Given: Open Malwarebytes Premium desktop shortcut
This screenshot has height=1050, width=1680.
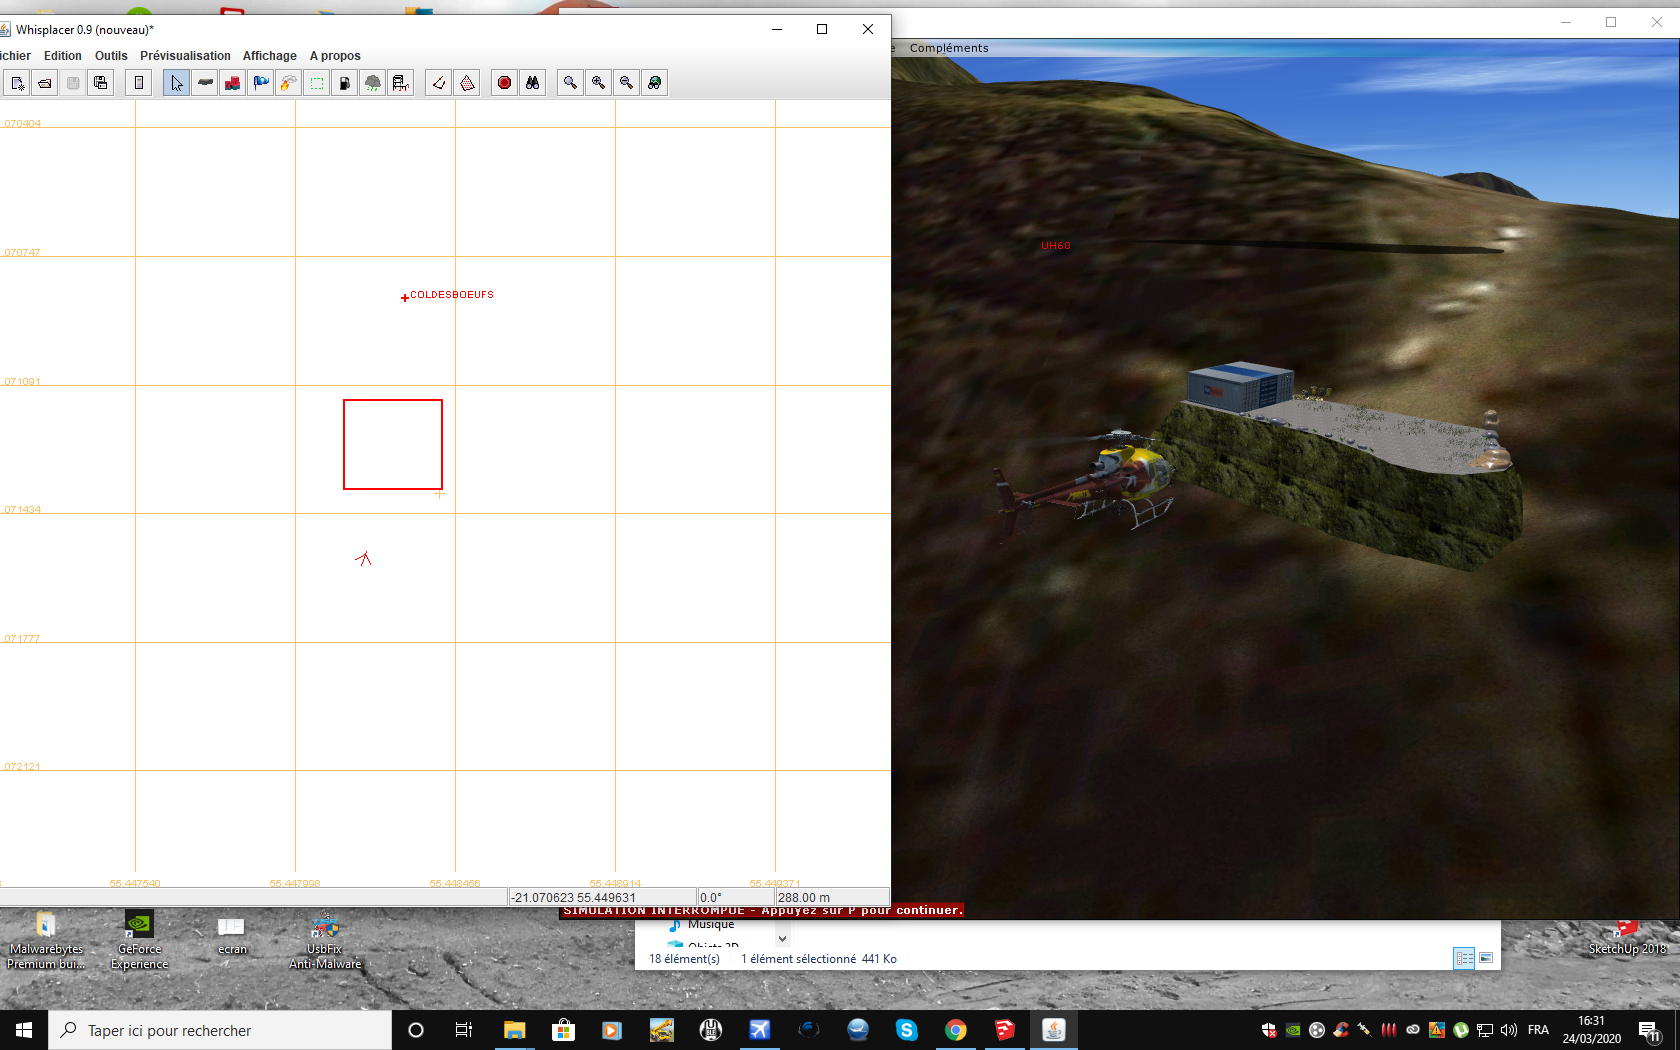Looking at the screenshot, I should [46, 941].
